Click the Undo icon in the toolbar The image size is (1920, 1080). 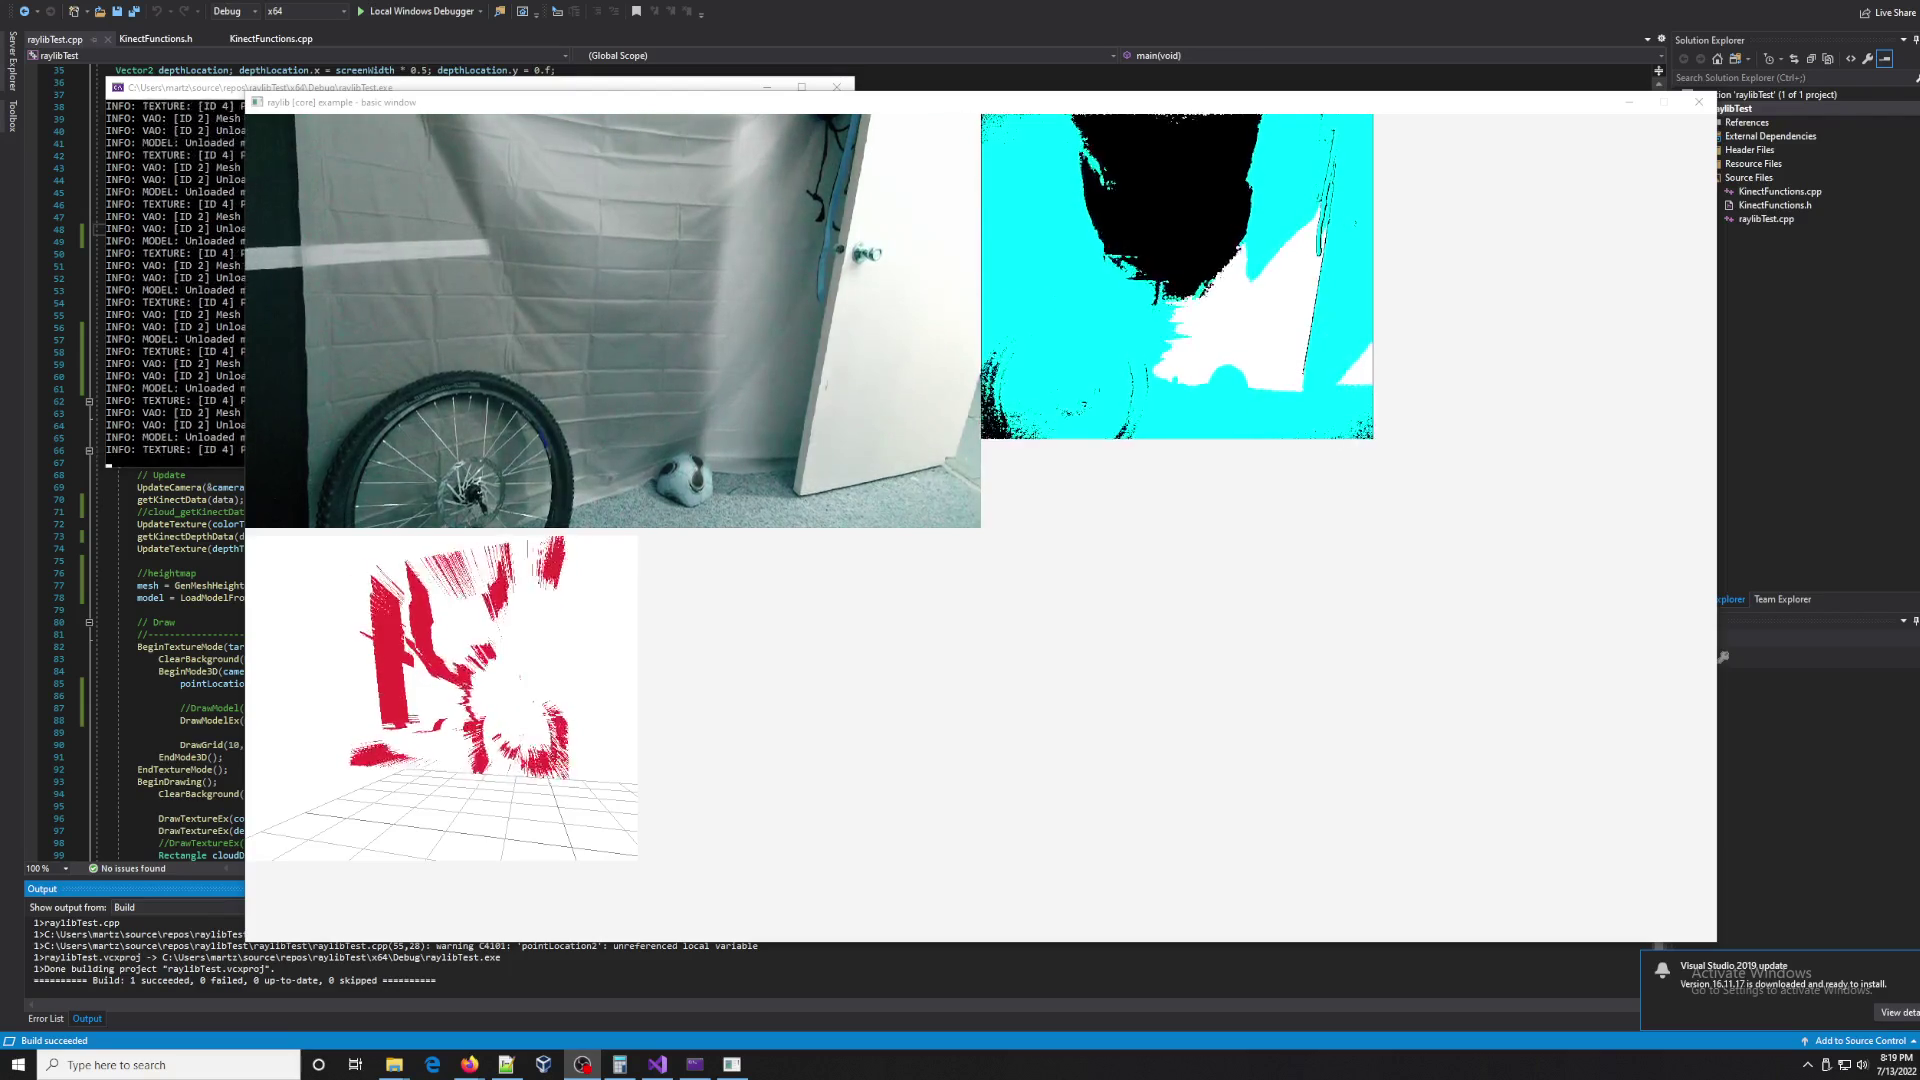coord(157,11)
